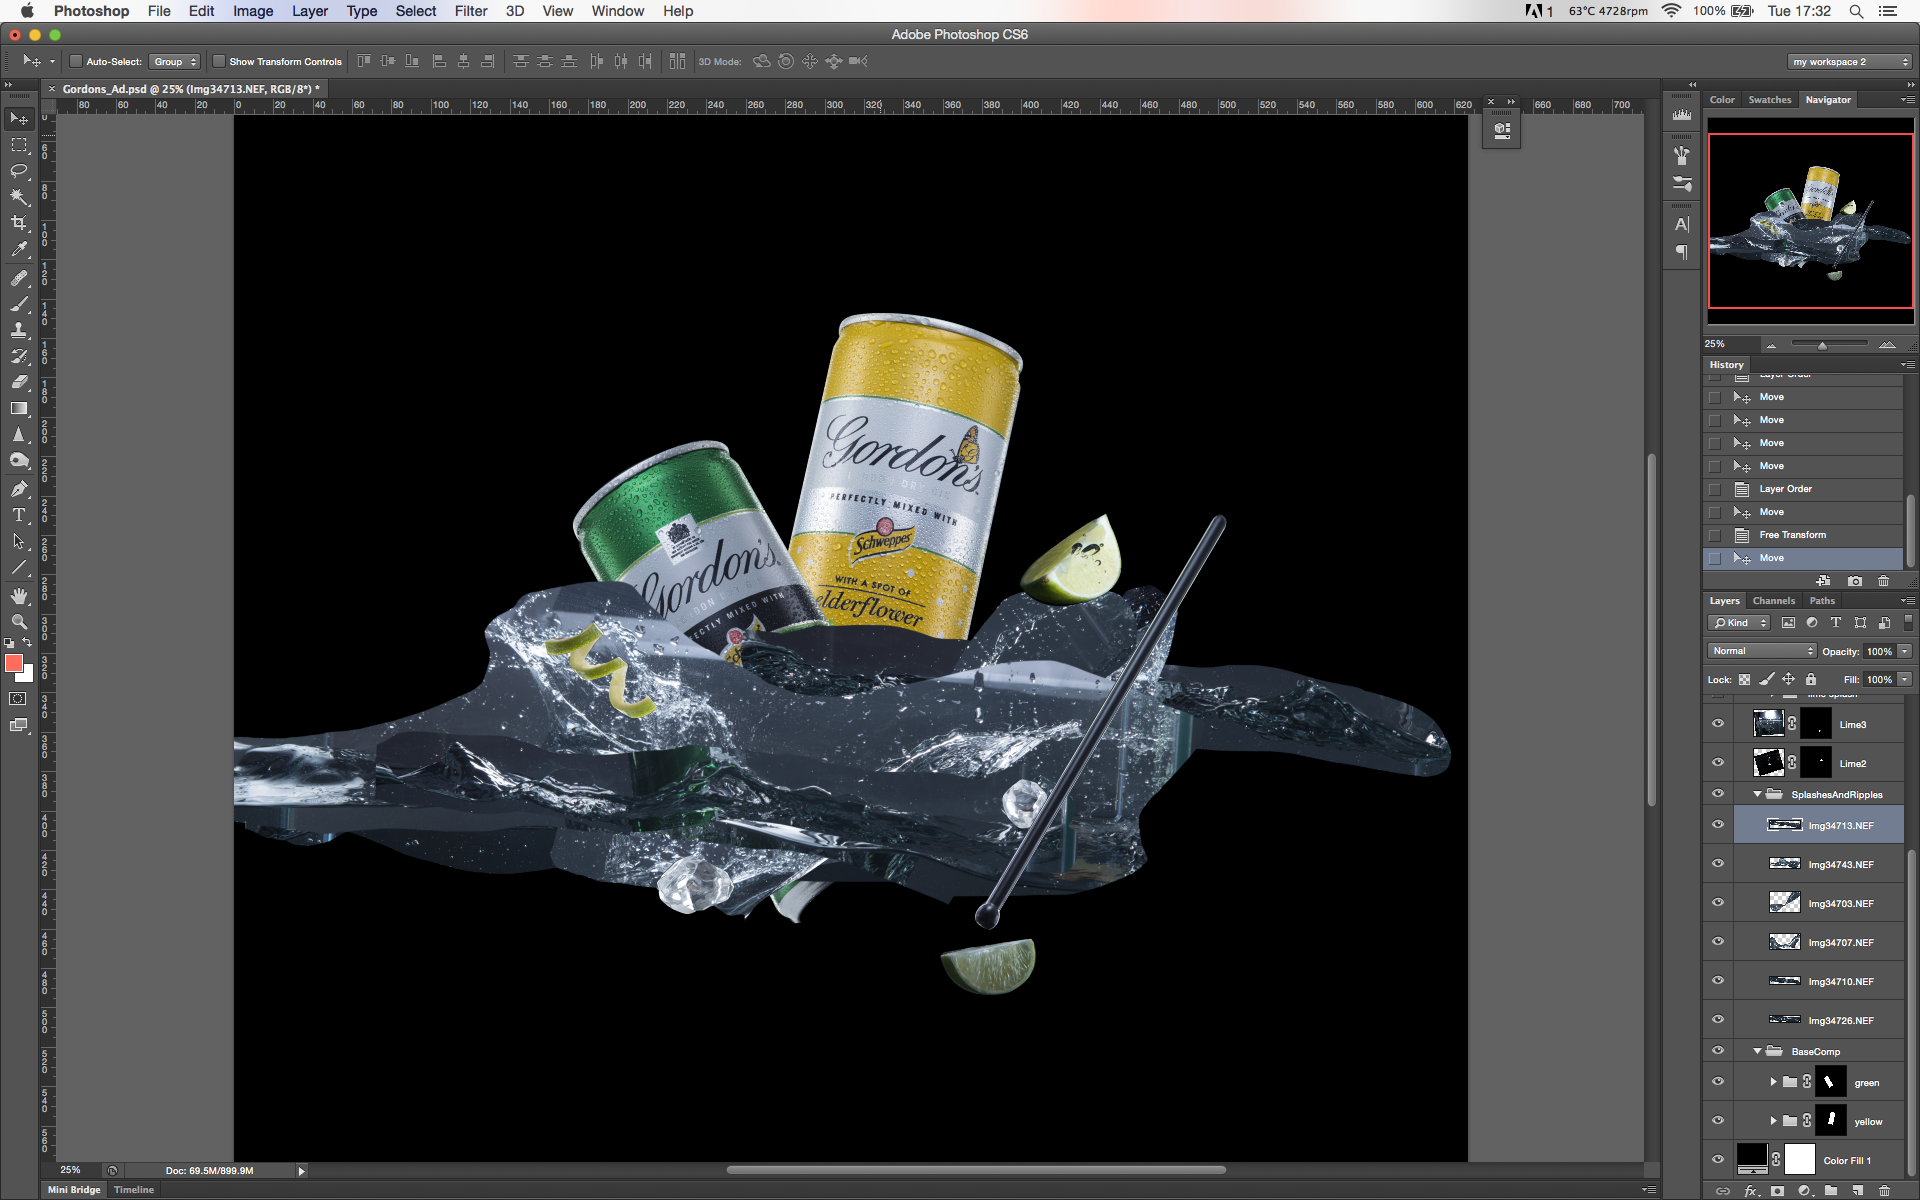Select the Eyedropper tool

19,249
